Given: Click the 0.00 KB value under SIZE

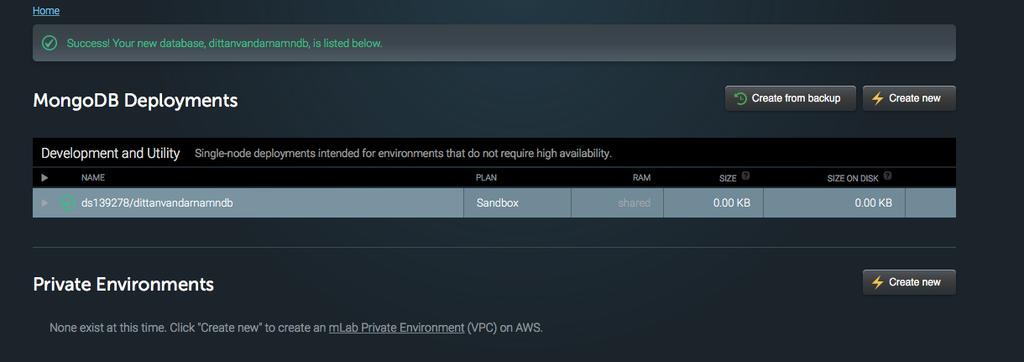Looking at the screenshot, I should click(731, 203).
